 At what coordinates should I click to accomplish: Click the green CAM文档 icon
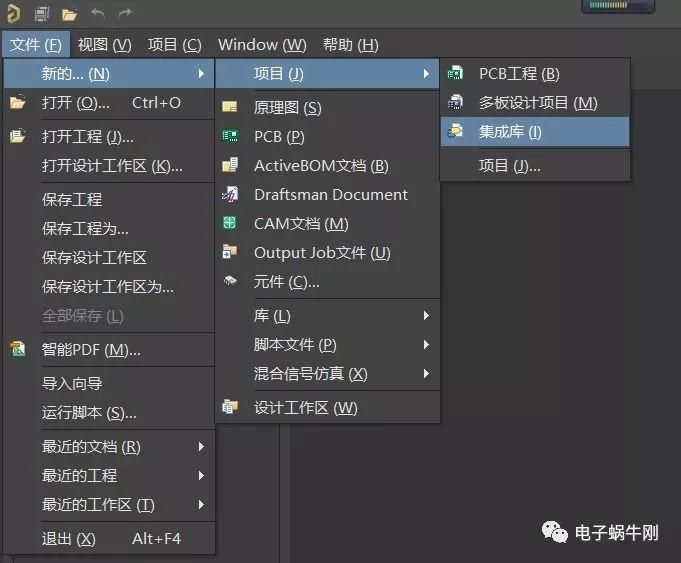coord(229,223)
